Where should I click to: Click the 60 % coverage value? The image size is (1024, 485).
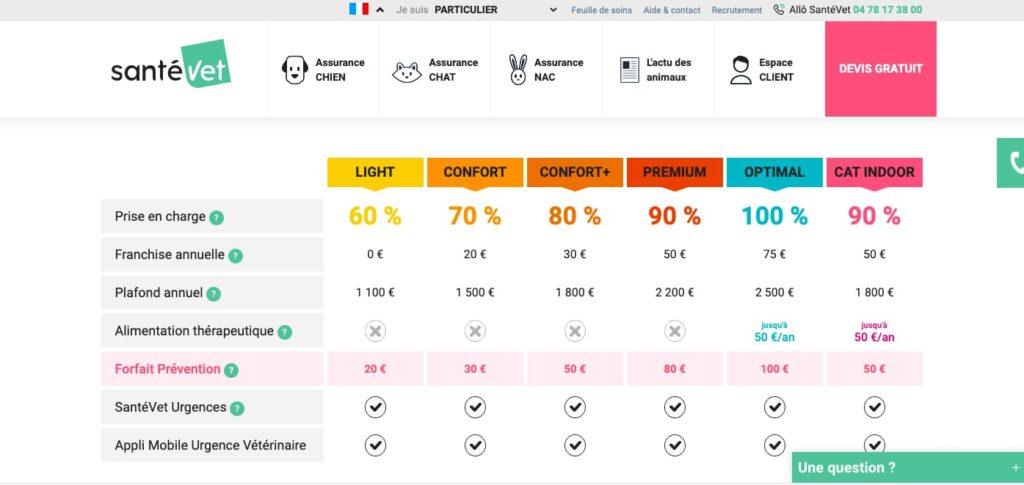[375, 216]
